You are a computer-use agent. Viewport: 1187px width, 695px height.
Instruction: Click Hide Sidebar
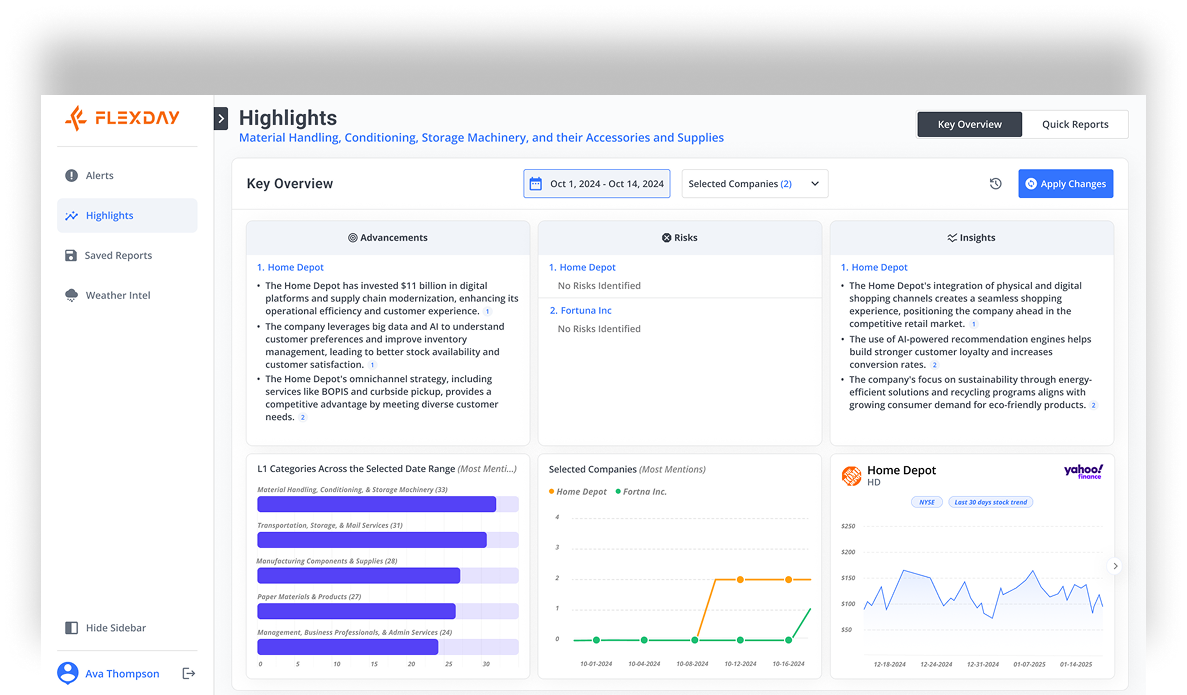point(106,628)
